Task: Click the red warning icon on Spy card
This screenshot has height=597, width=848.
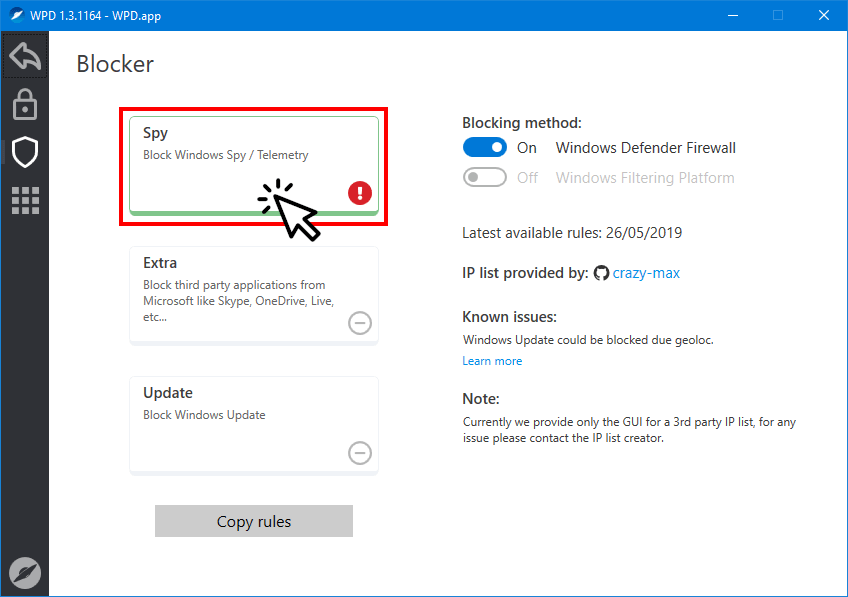Action: click(x=360, y=193)
